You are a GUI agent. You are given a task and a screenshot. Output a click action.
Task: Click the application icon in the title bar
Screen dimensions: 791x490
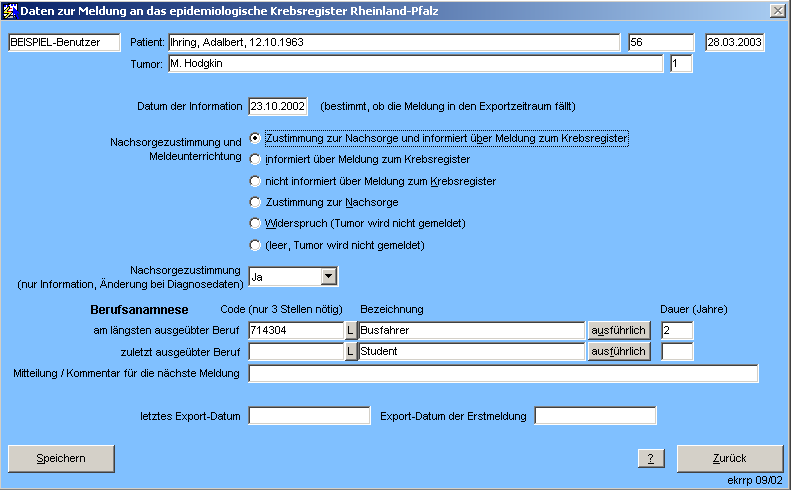click(11, 10)
